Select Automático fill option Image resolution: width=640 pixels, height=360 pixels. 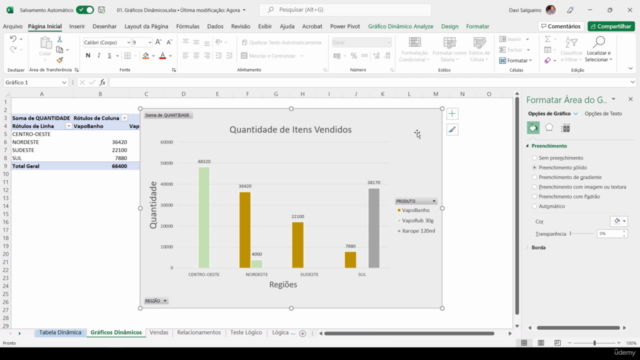pos(534,206)
